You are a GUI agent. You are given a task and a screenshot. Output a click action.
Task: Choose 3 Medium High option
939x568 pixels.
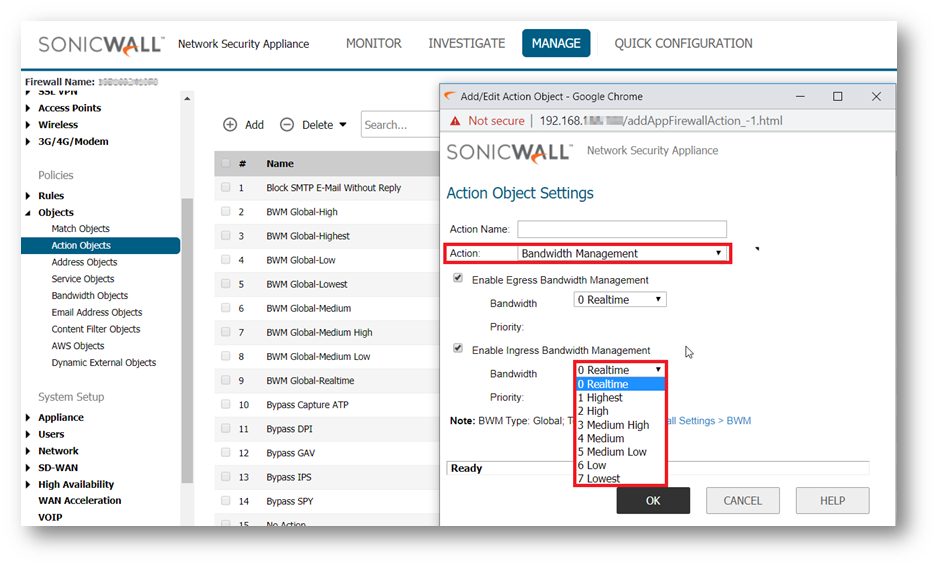(x=620, y=425)
